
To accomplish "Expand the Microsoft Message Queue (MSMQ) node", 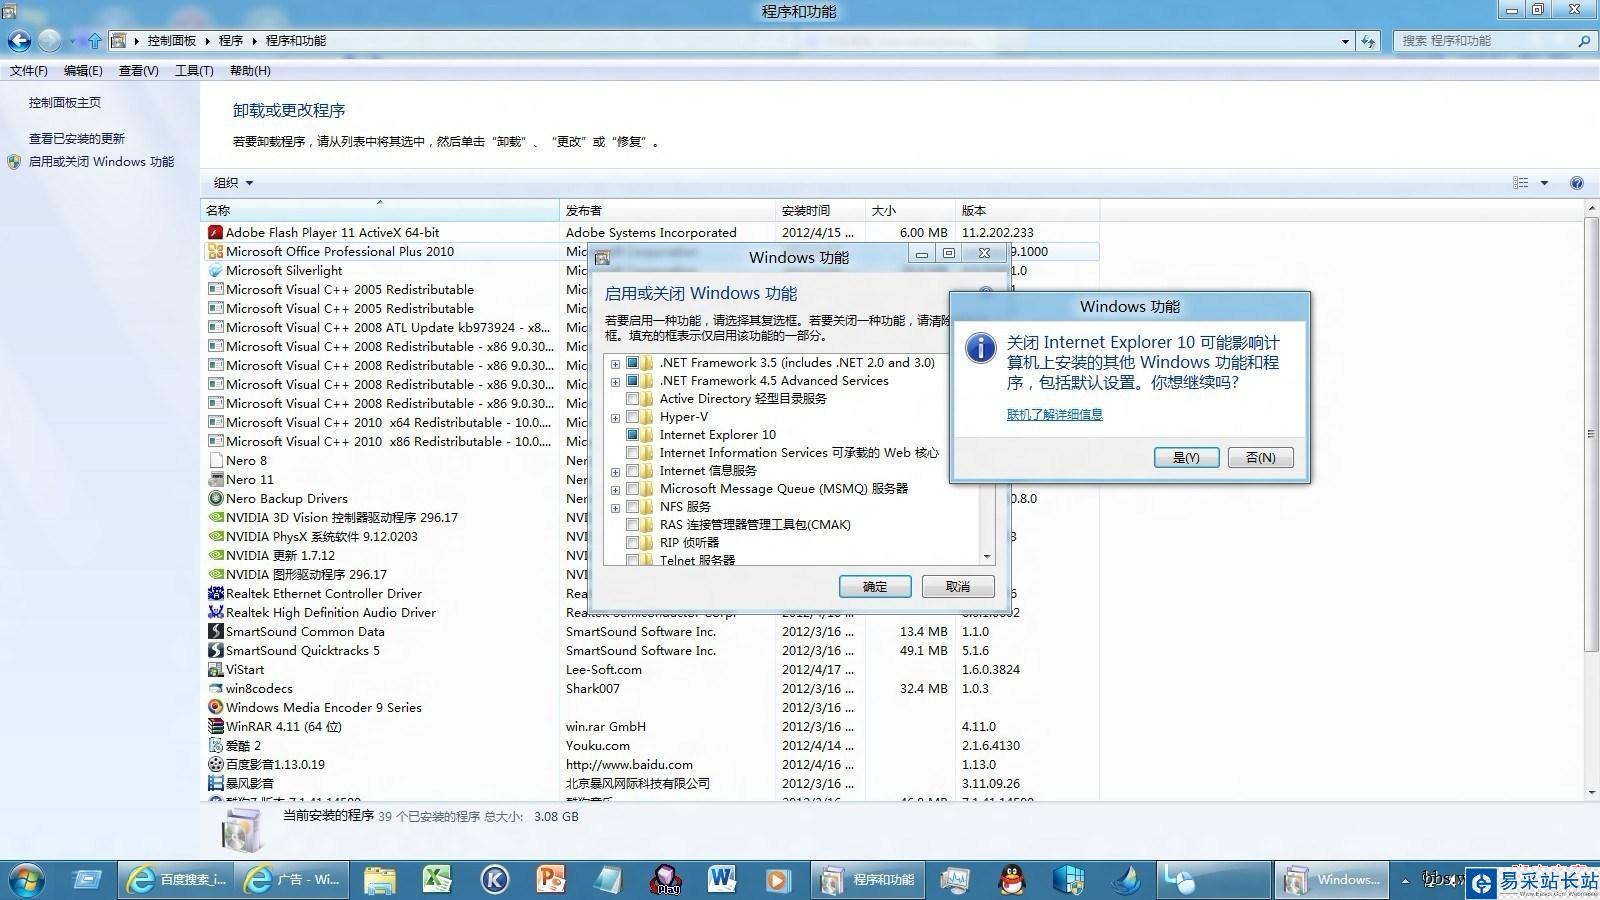I will coord(615,490).
